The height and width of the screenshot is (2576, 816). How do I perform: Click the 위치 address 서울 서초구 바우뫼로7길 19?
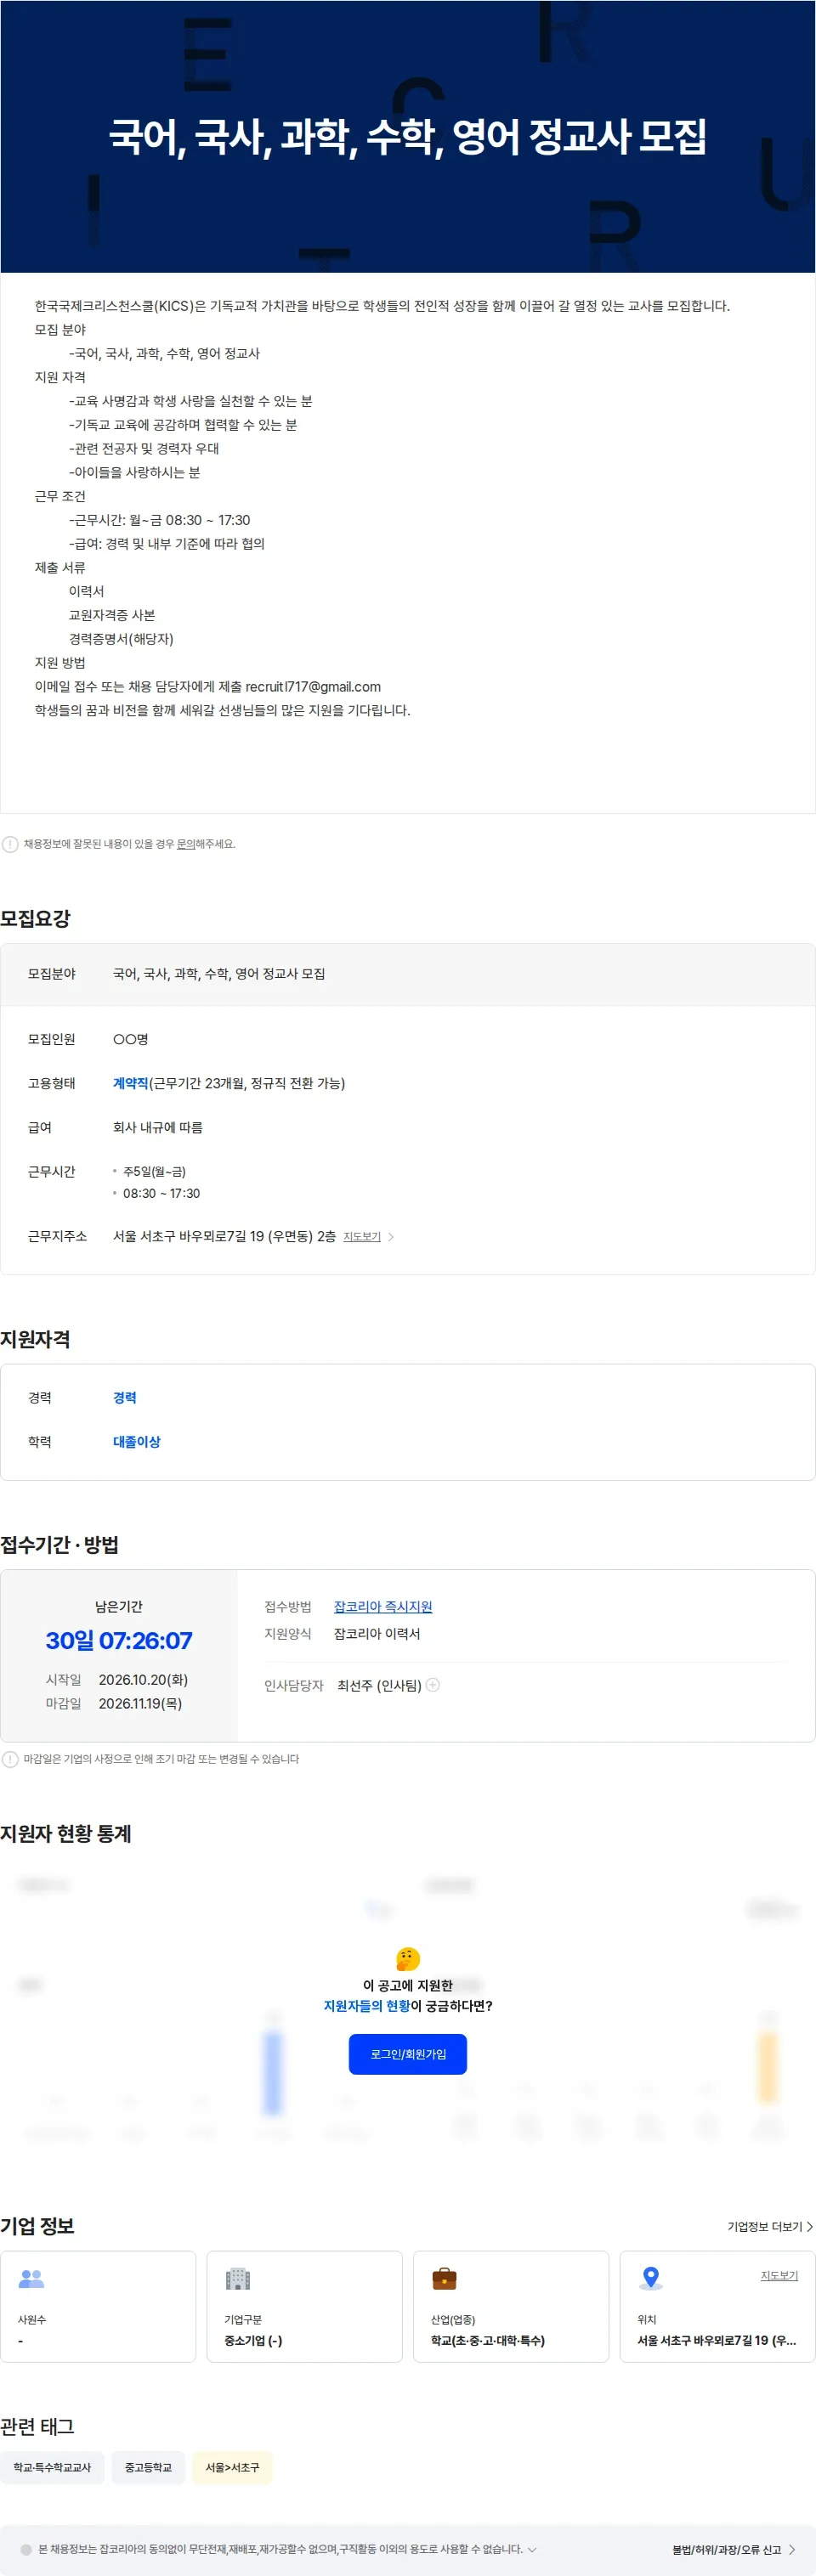[717, 2340]
